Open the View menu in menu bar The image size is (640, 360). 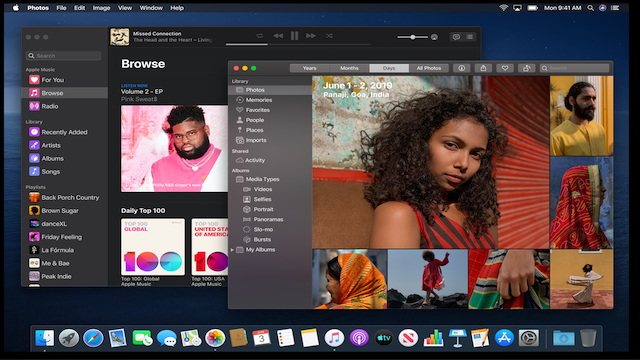tap(125, 8)
